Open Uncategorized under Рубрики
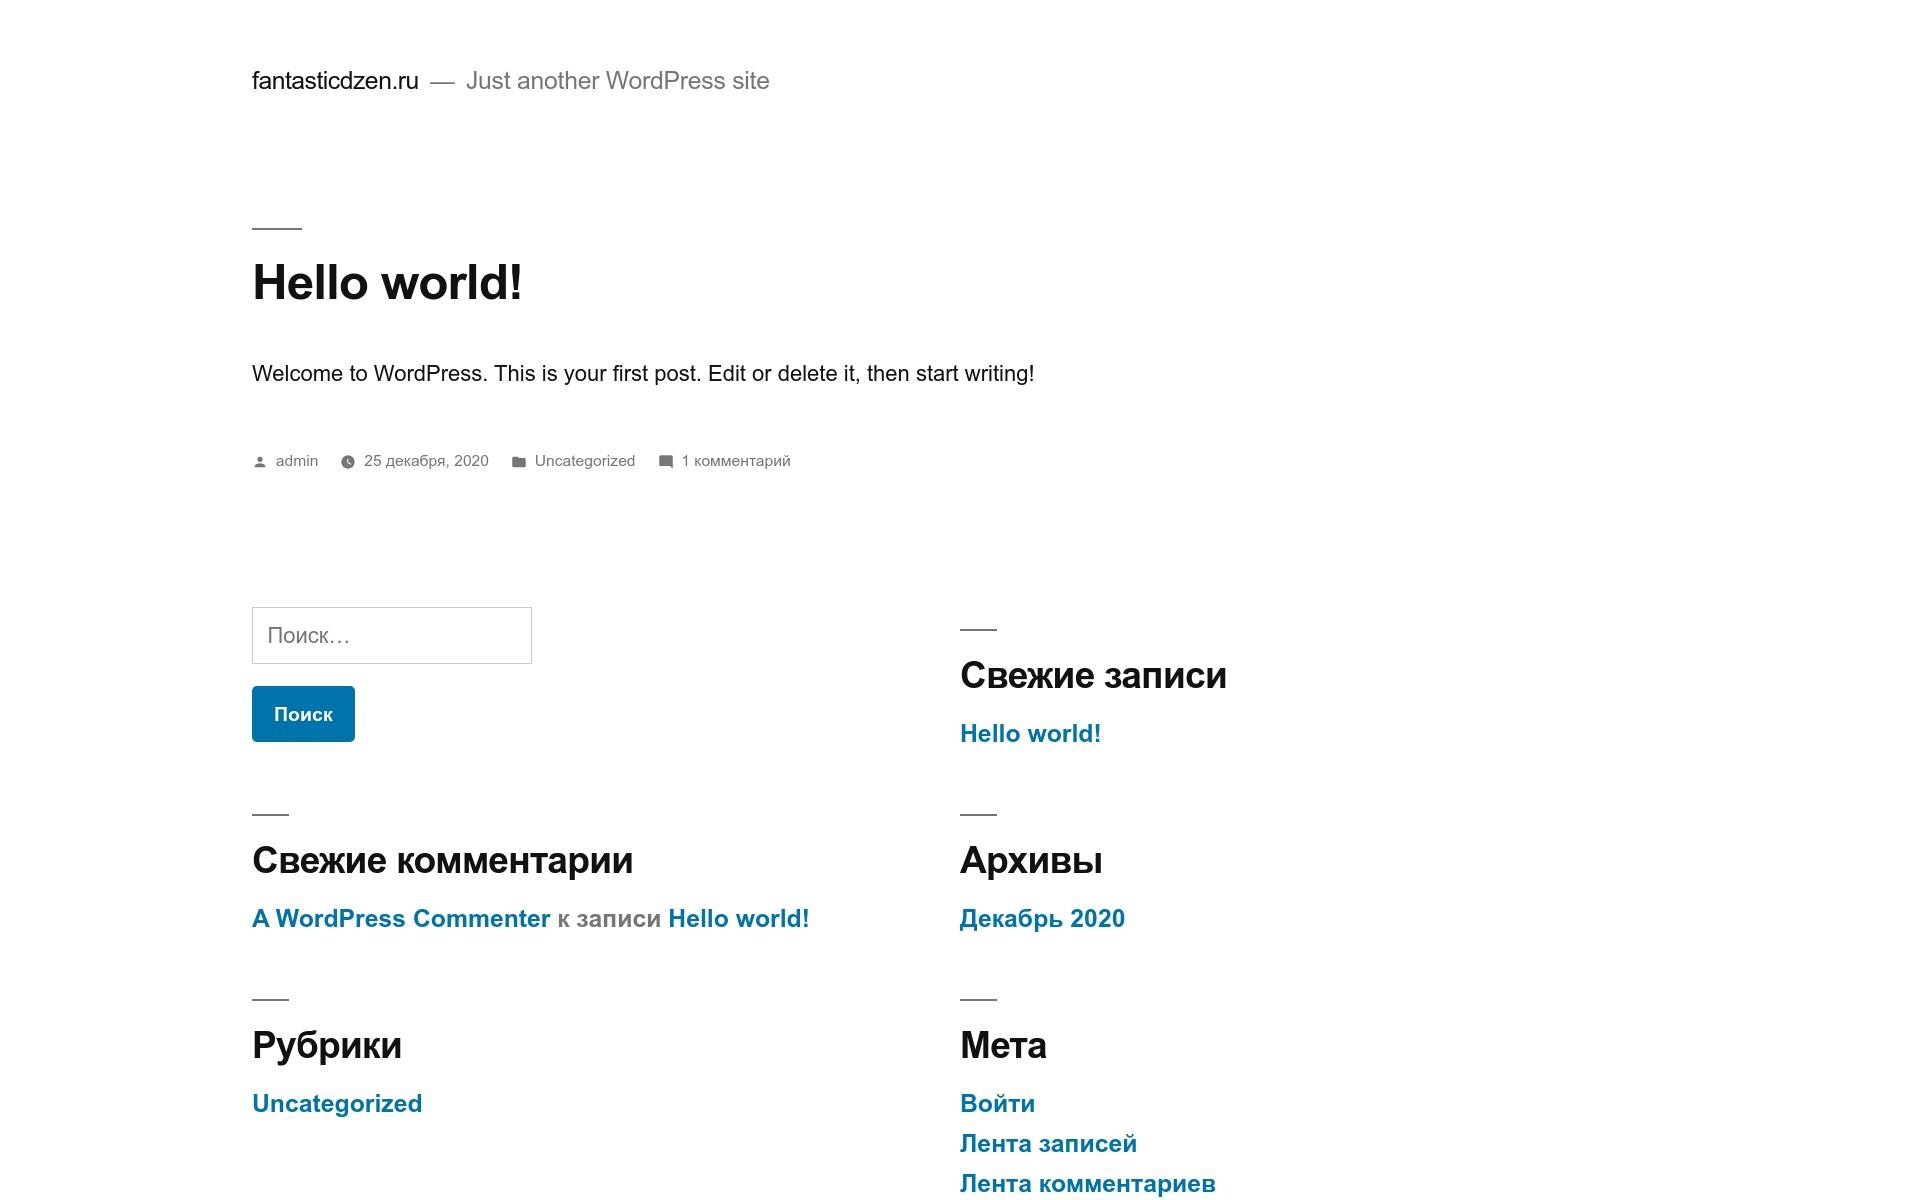 tap(337, 1104)
